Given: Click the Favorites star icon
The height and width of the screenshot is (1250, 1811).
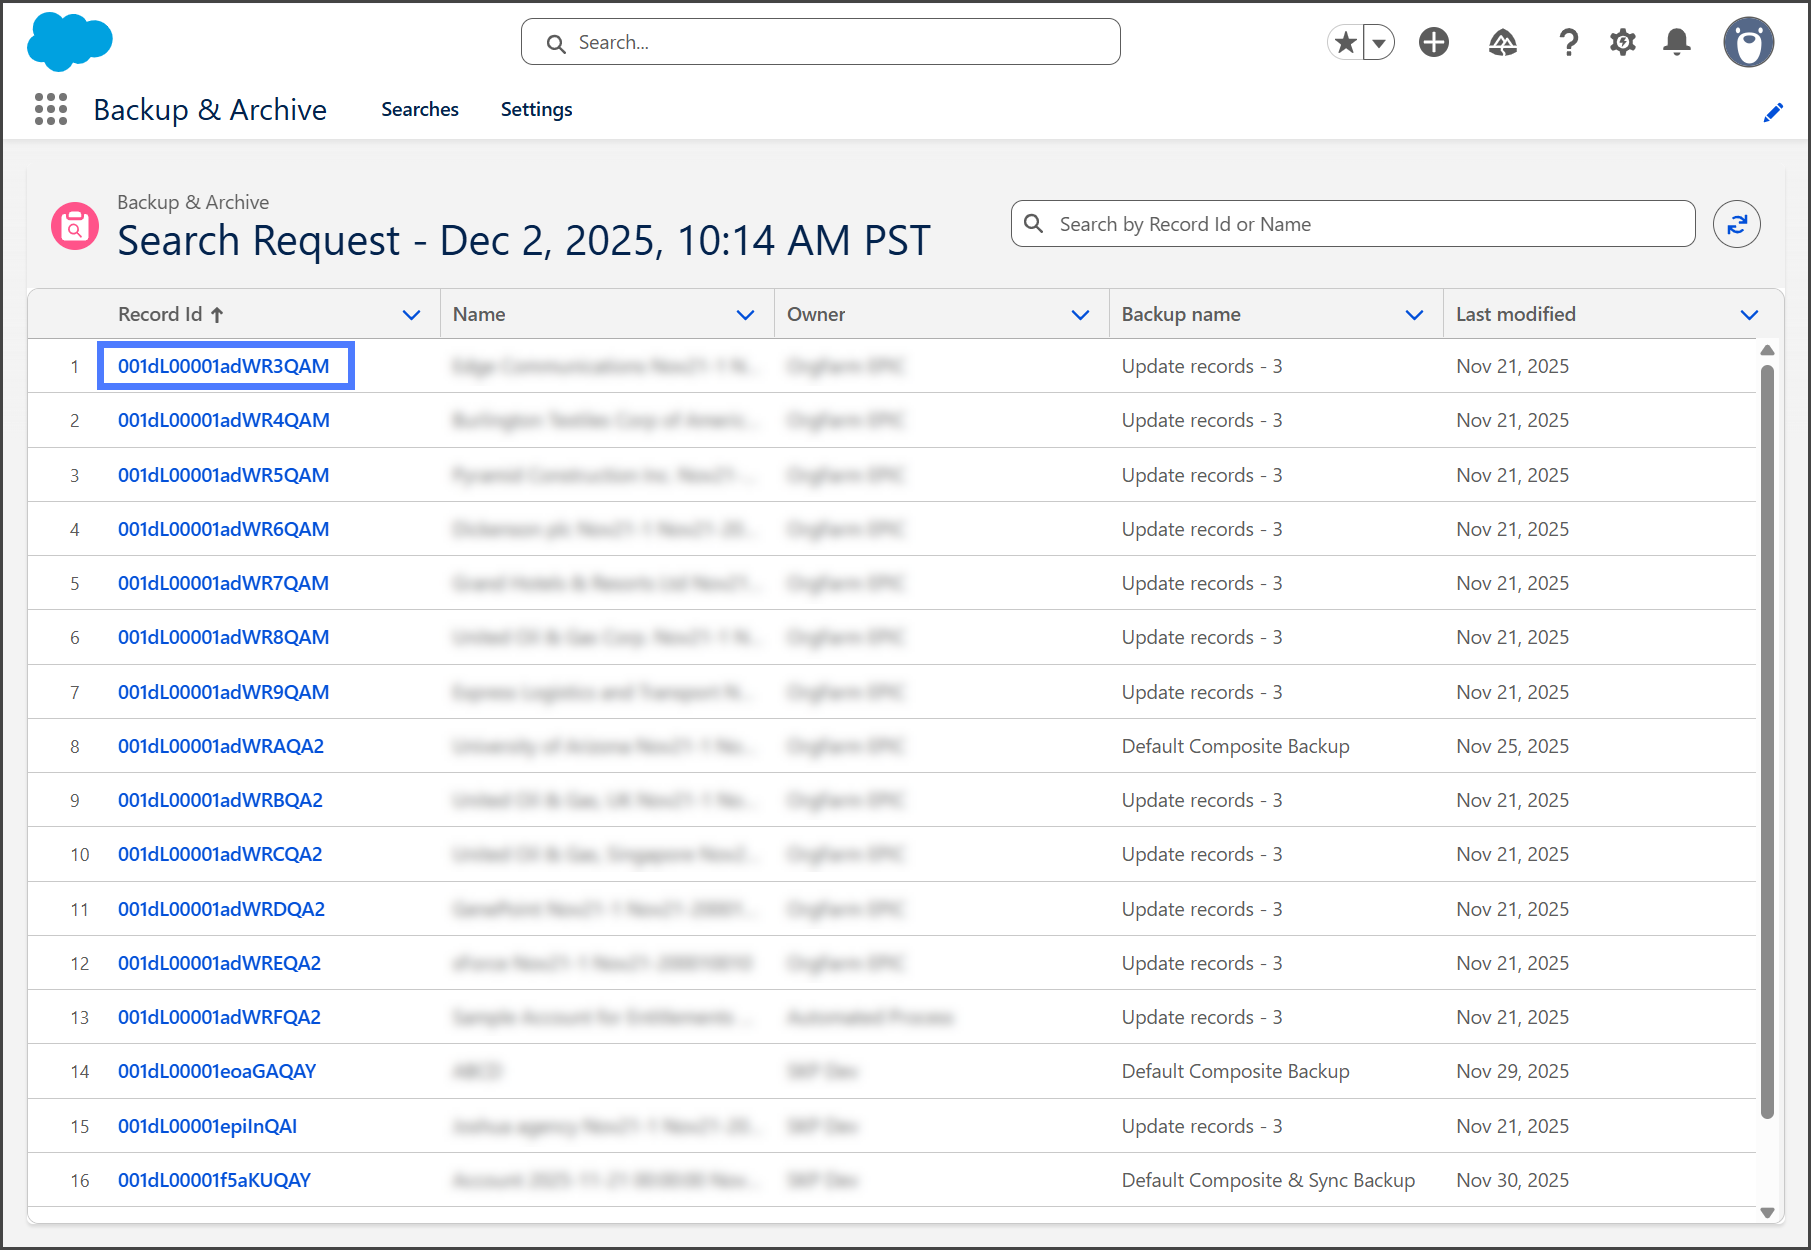Looking at the screenshot, I should click(1346, 42).
